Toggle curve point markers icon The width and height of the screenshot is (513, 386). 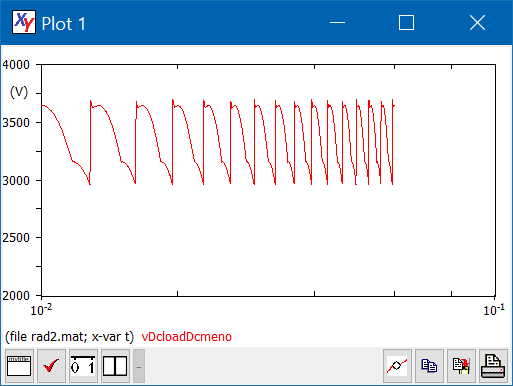(x=397, y=366)
